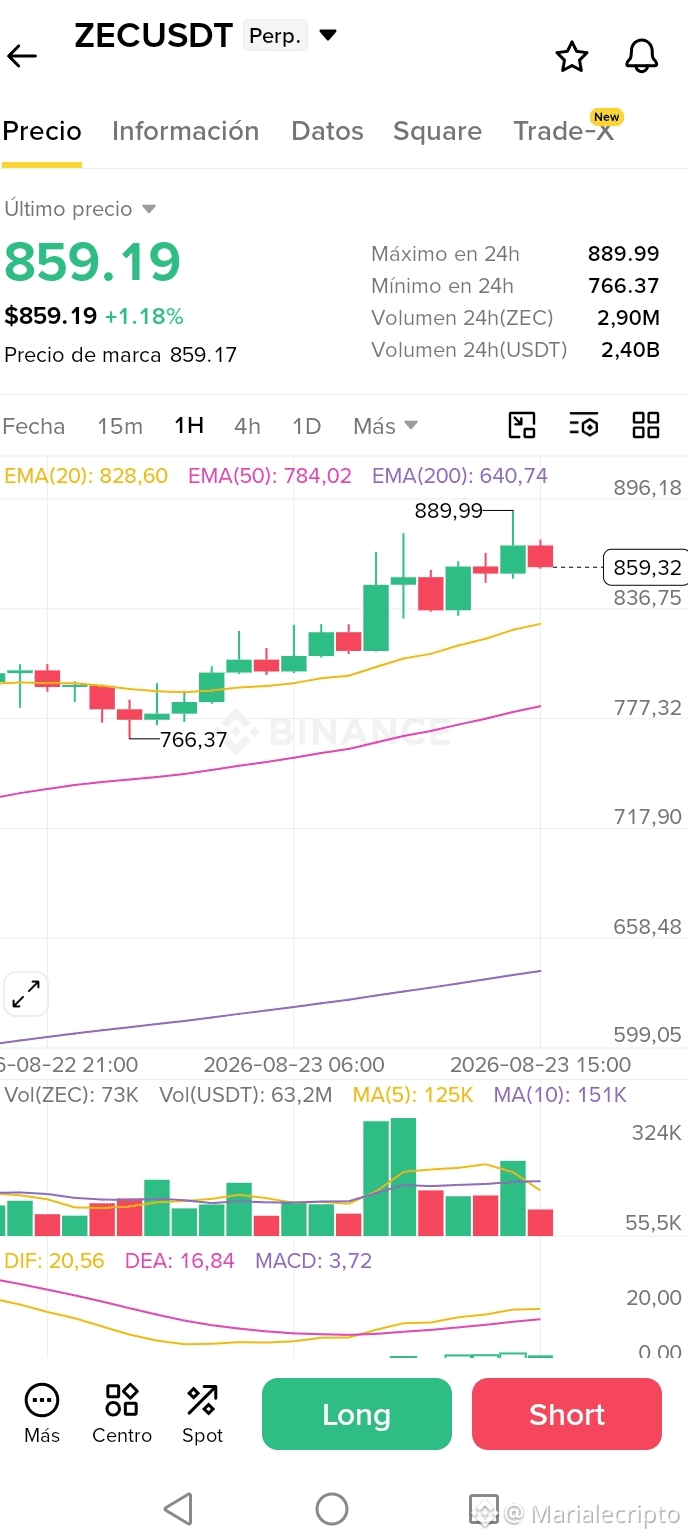
Task: Tap Android recent apps navigation button
Action: (484, 1509)
